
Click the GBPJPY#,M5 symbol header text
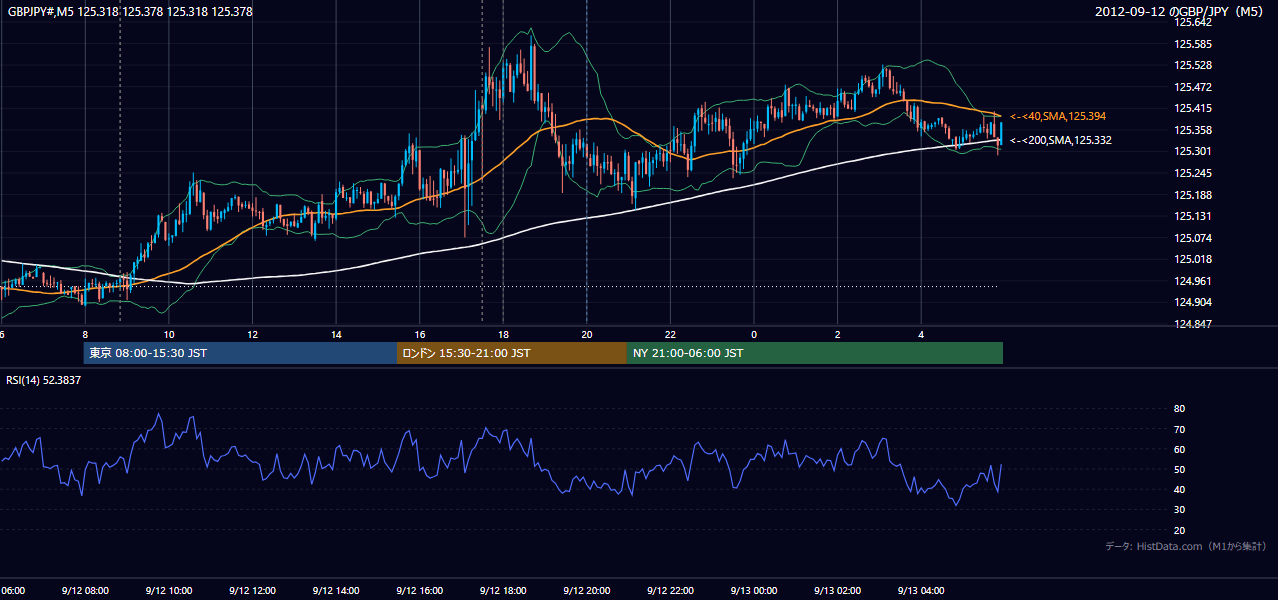(x=130, y=12)
